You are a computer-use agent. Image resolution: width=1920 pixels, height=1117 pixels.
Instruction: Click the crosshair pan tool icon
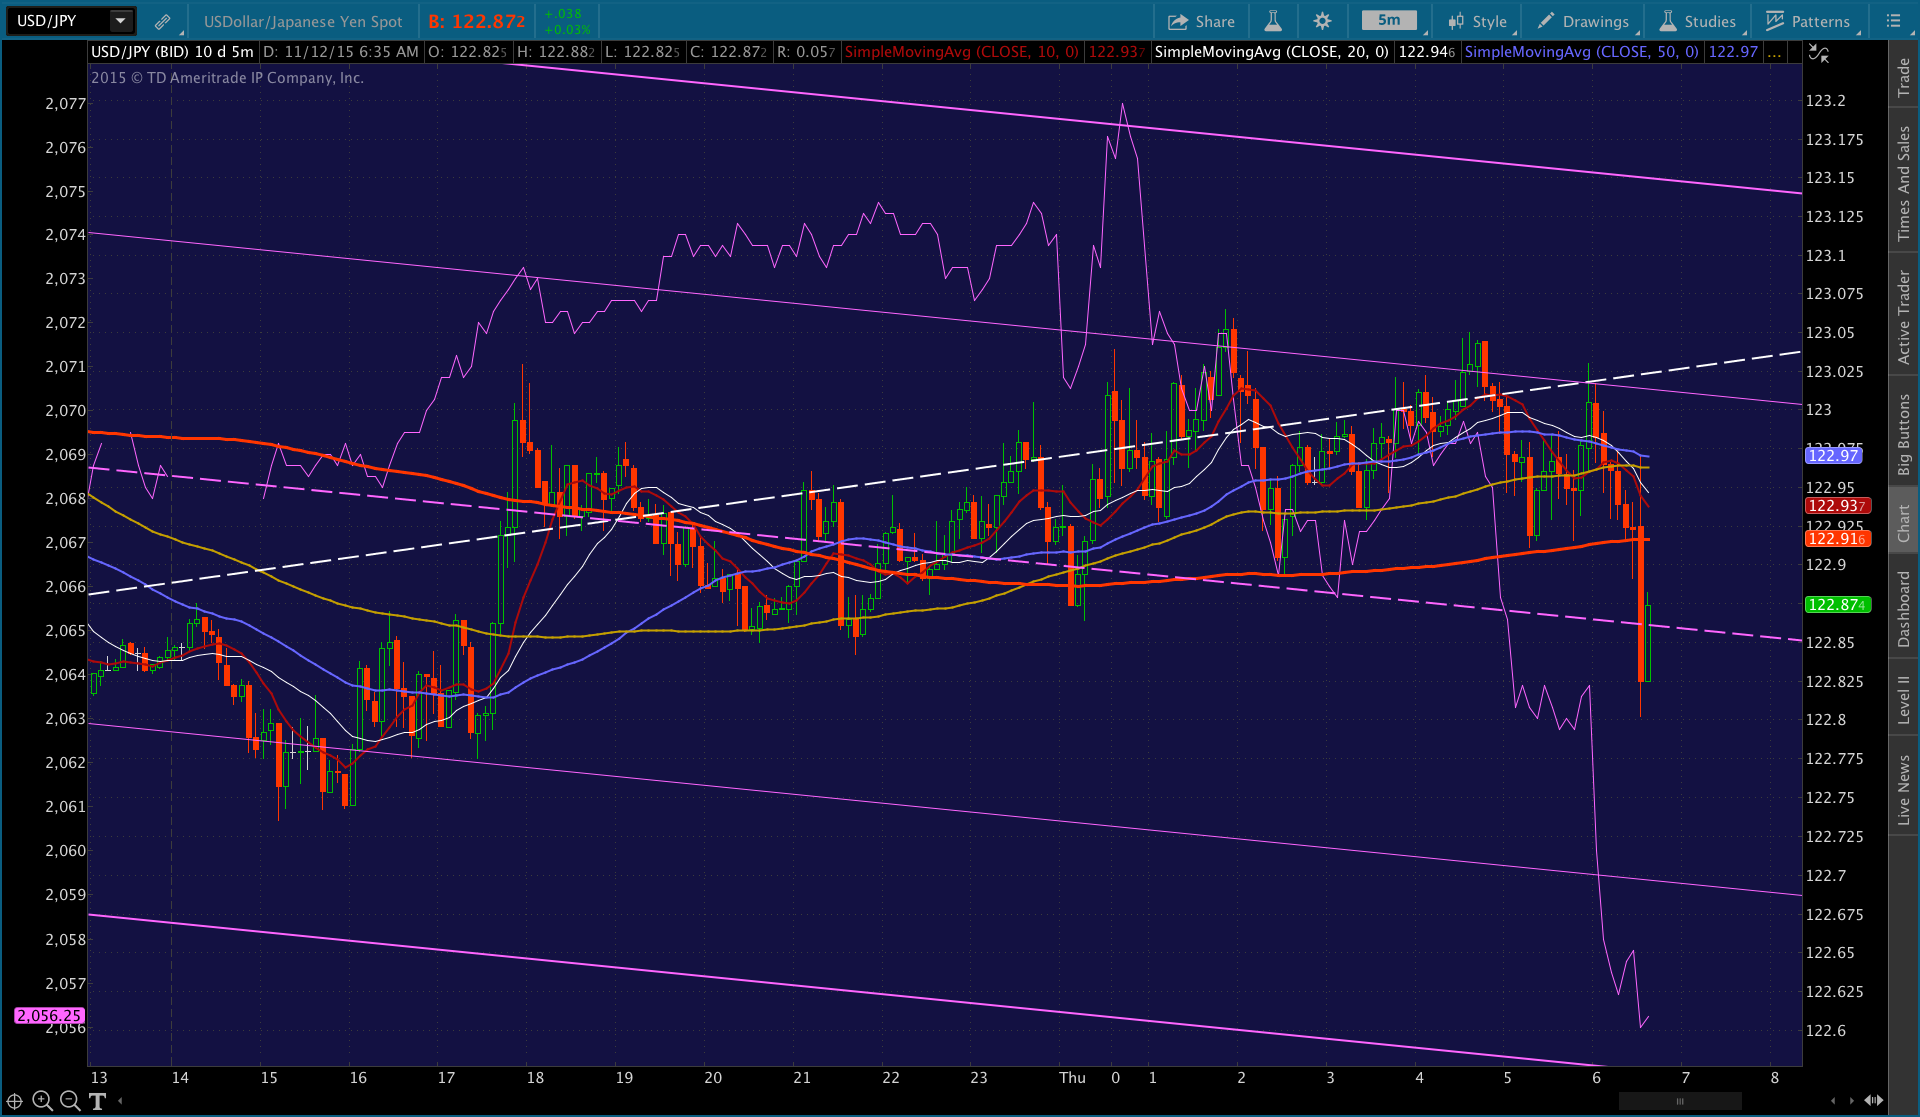[x=15, y=1101]
